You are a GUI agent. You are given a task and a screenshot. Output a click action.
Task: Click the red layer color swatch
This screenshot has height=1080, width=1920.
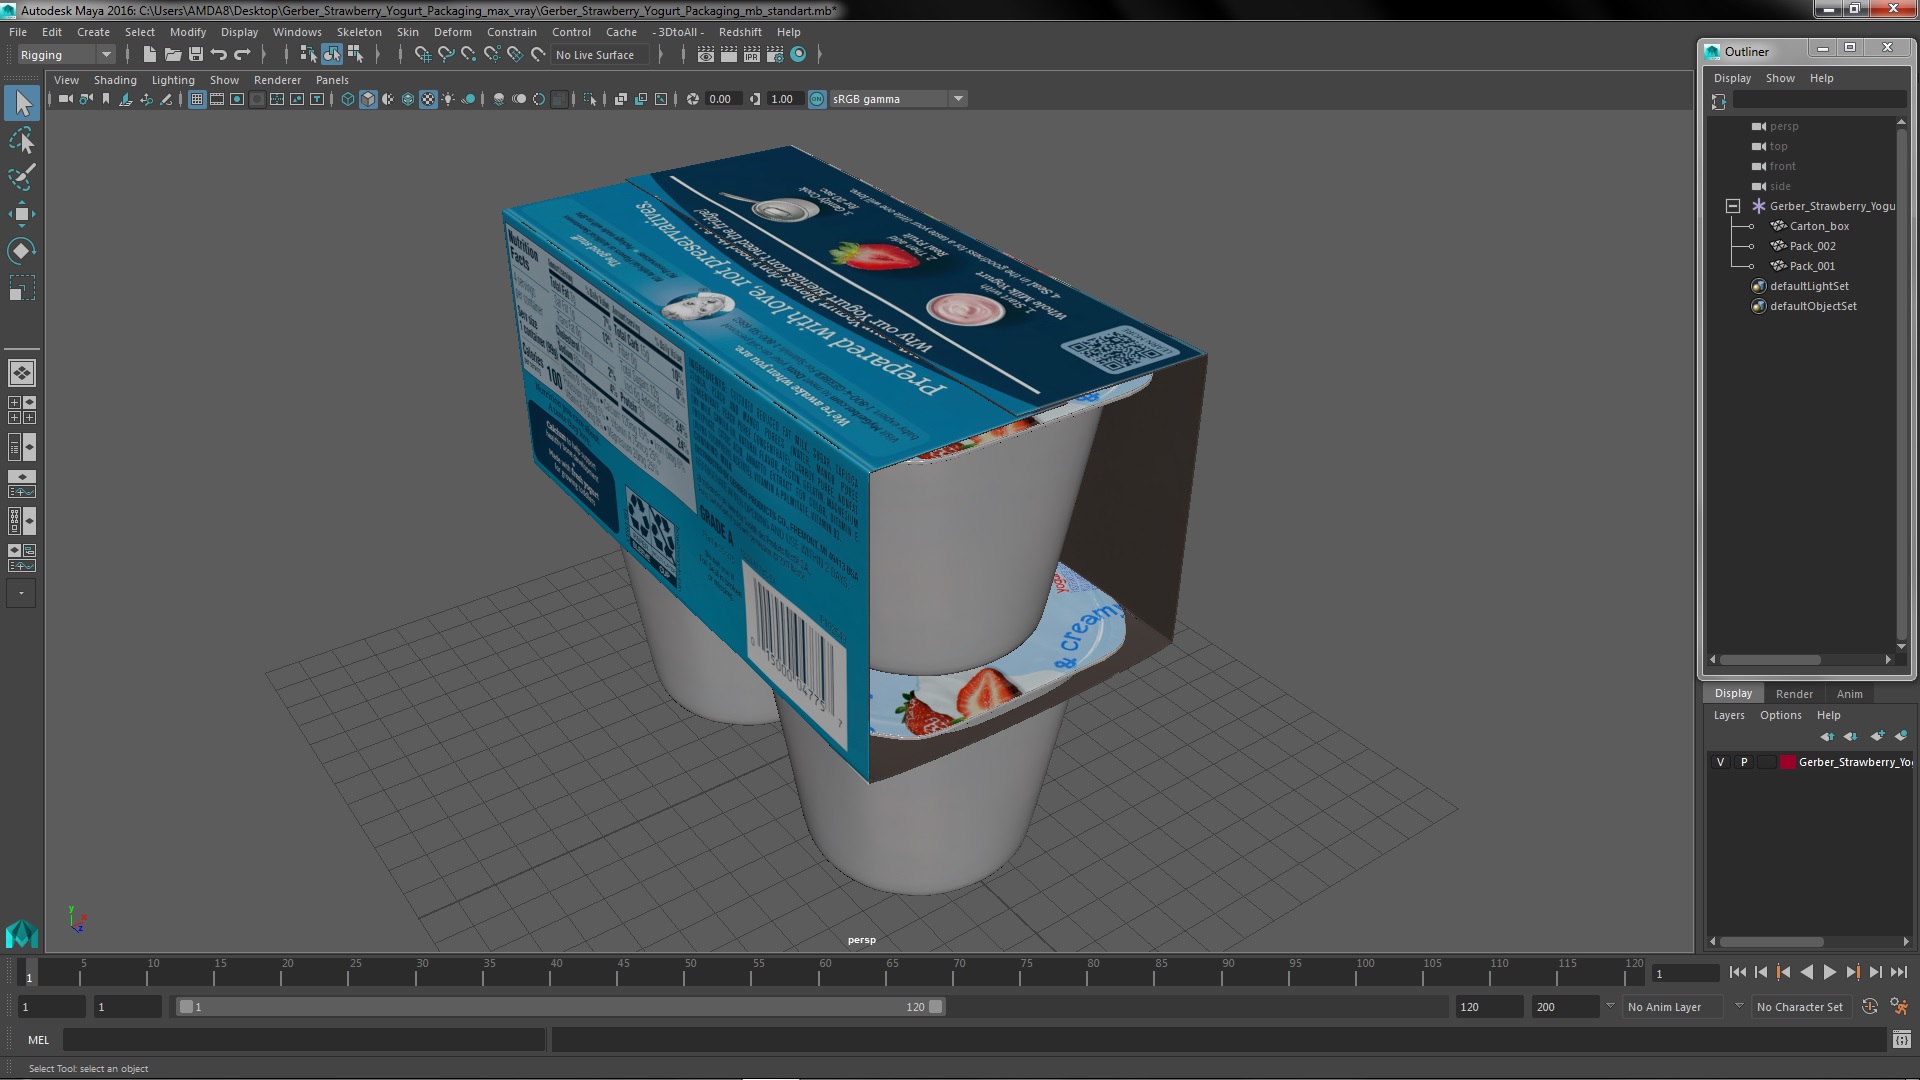pos(1787,762)
